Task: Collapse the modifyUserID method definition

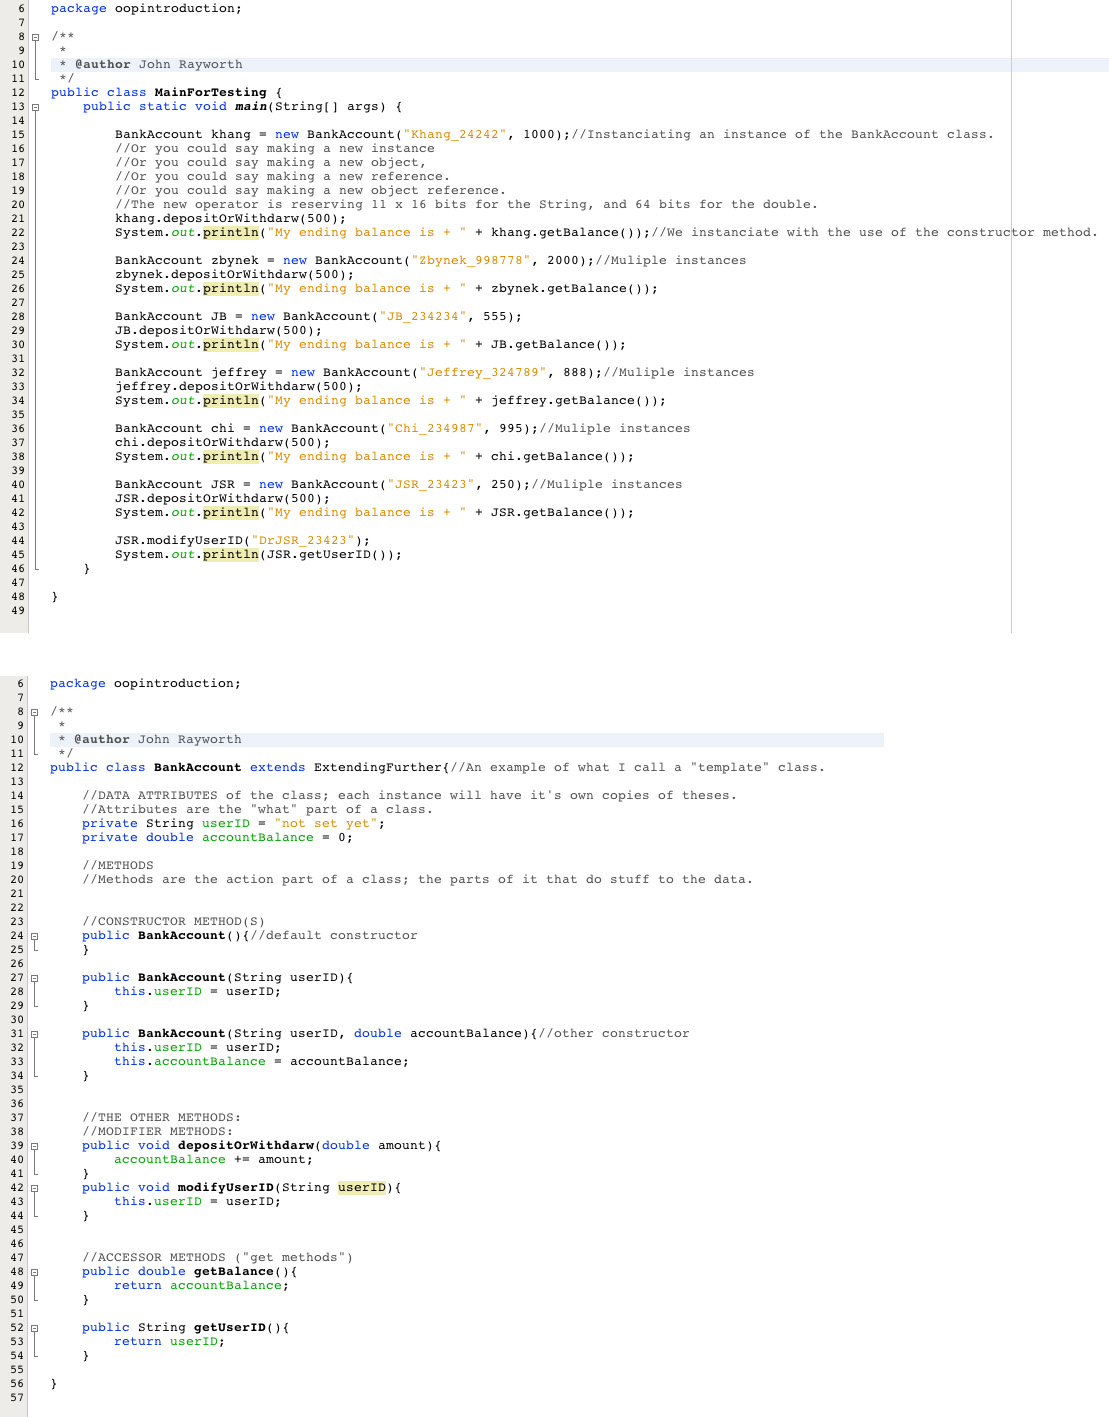Action: pos(34,1188)
